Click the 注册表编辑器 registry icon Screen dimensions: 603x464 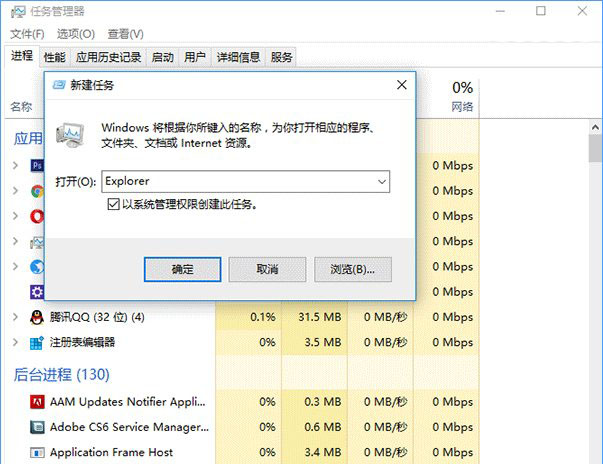point(37,342)
